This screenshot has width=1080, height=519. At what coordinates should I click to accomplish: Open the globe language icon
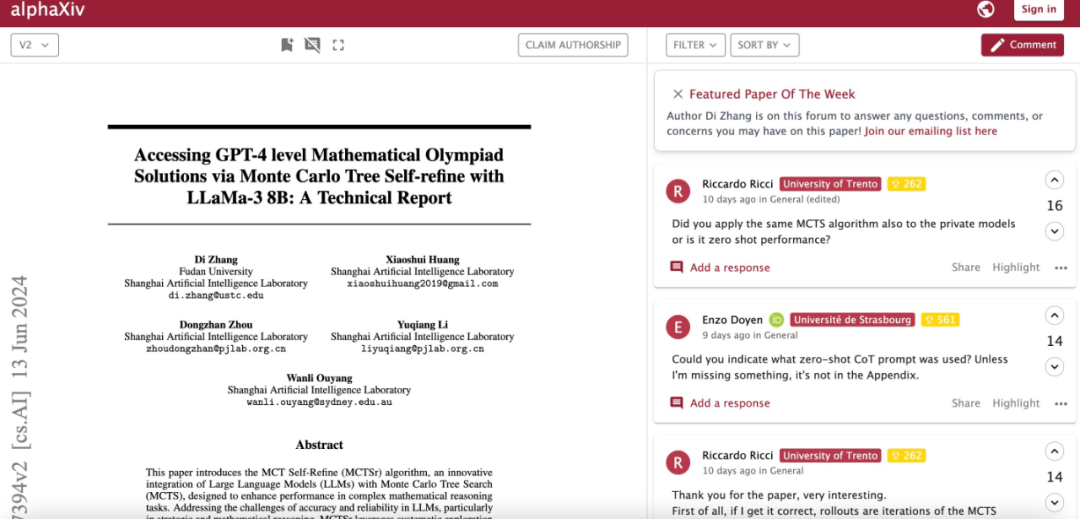986,9
